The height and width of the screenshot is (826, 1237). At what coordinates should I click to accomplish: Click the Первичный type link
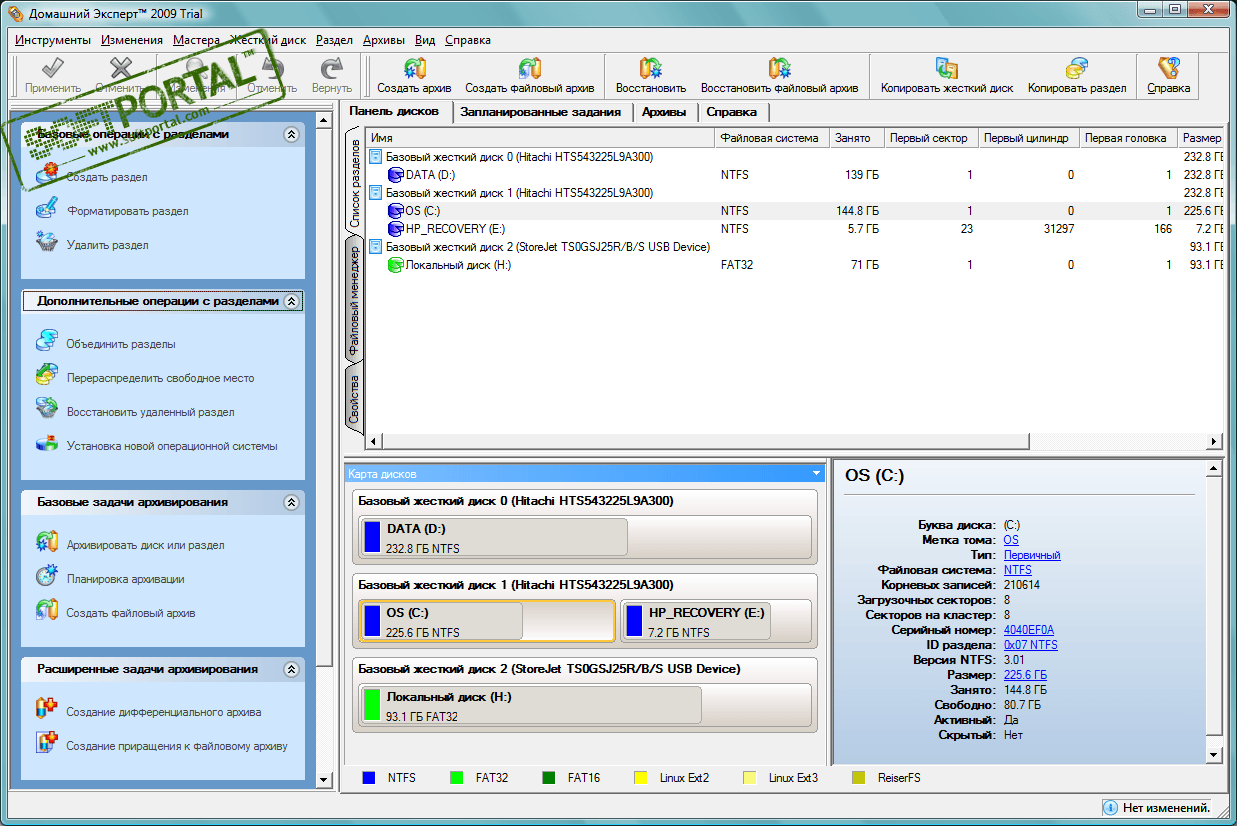pos(1032,555)
